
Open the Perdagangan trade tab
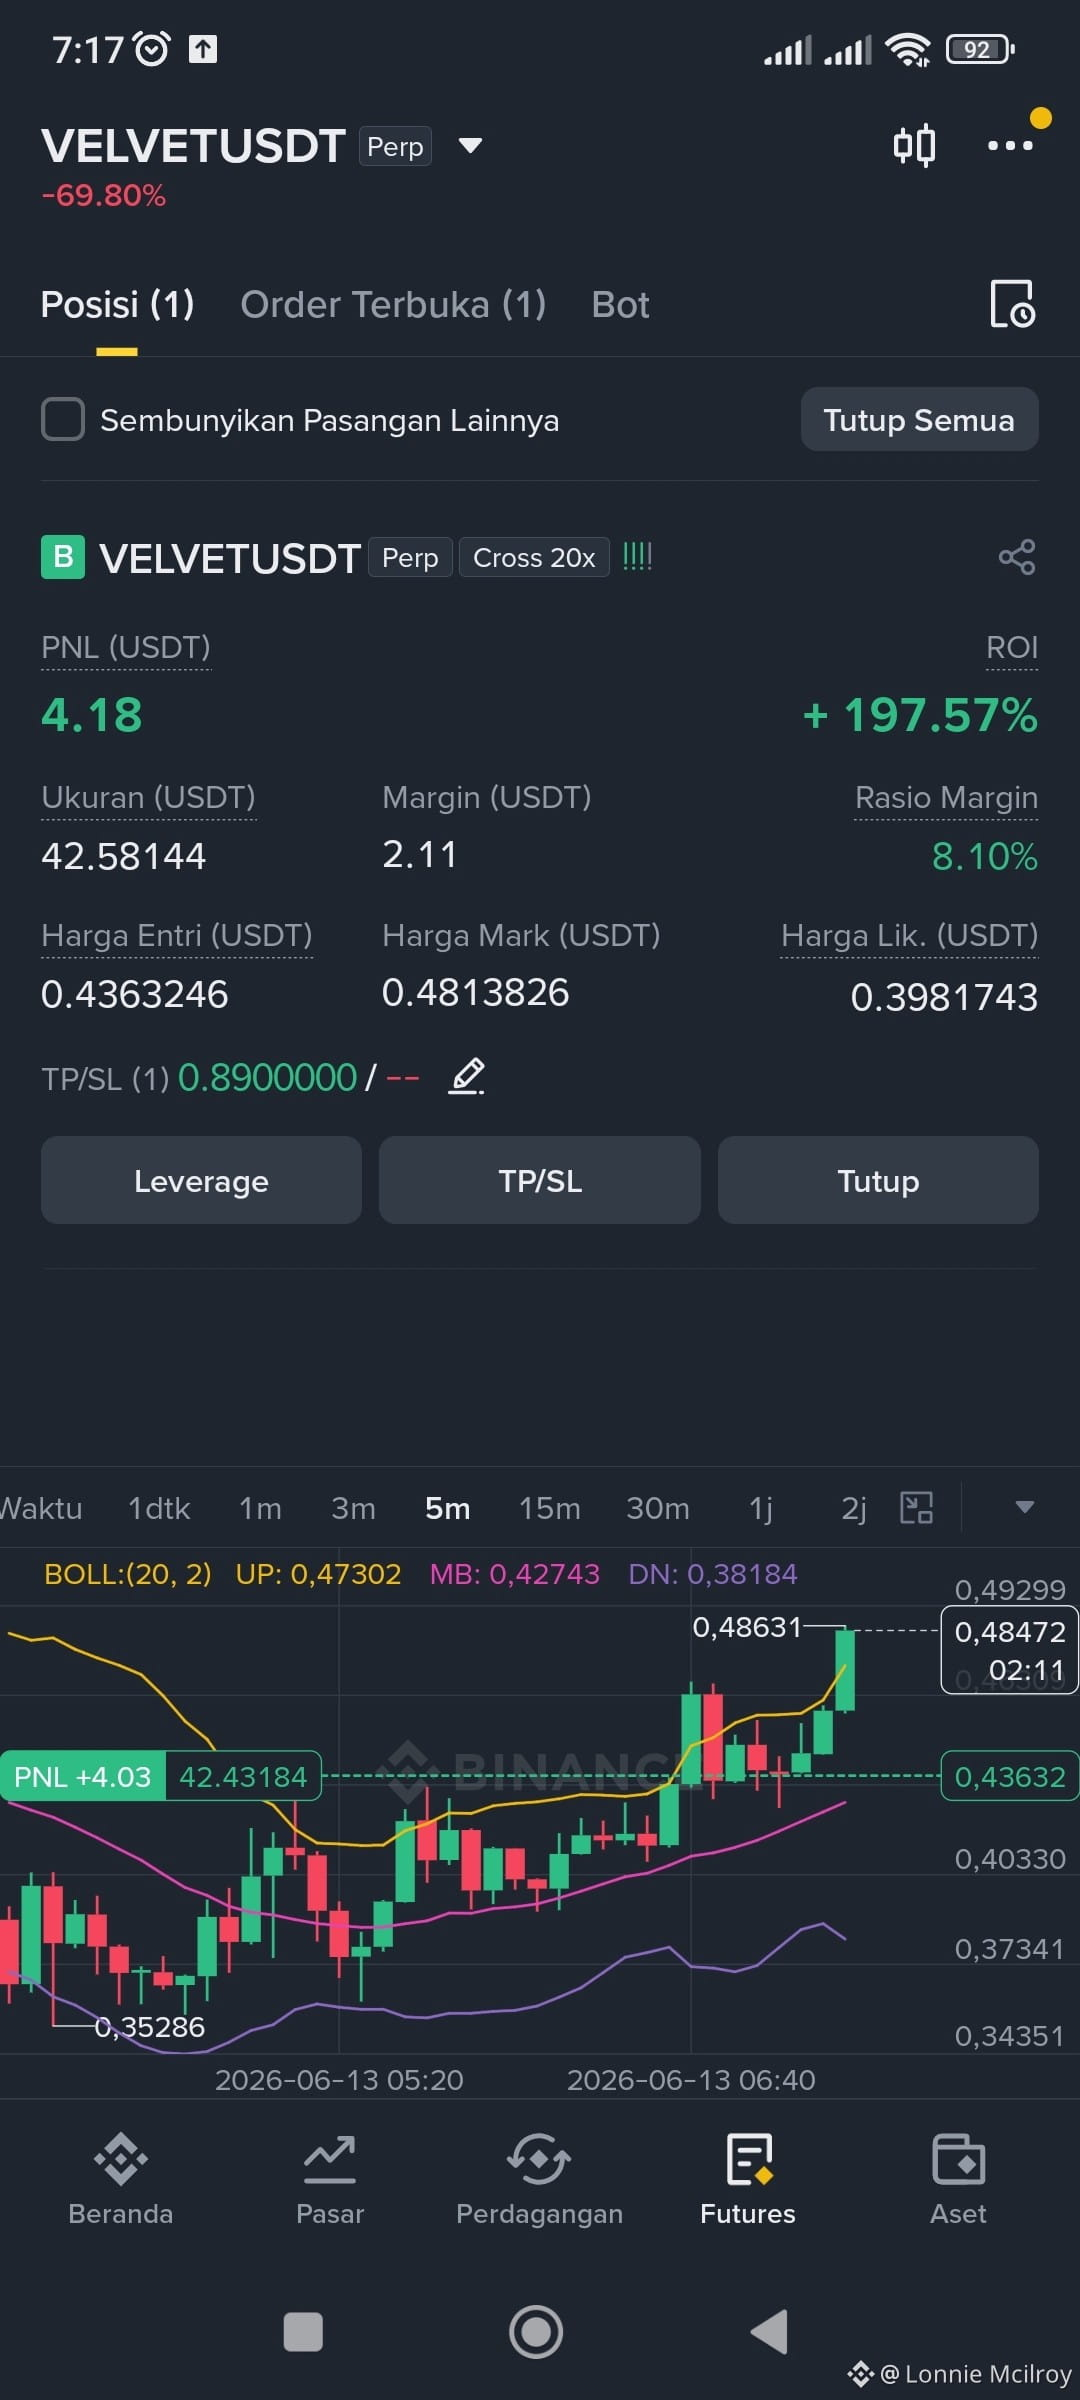point(539,2180)
